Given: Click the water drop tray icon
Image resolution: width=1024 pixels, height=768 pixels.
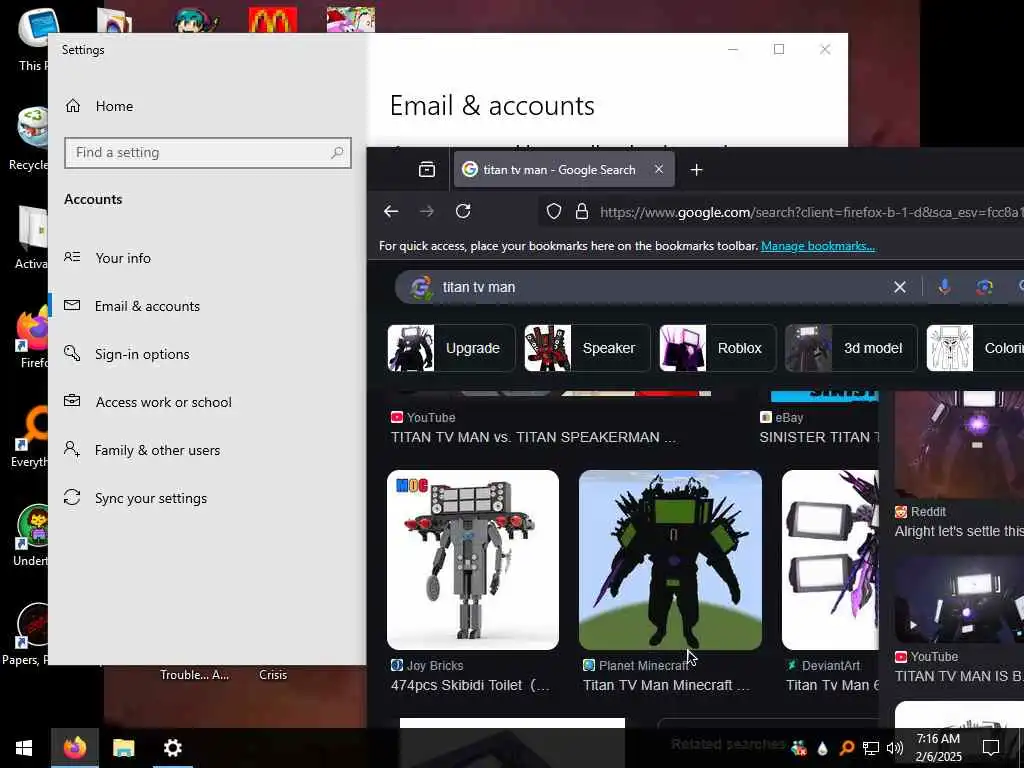Looking at the screenshot, I should (x=822, y=748).
